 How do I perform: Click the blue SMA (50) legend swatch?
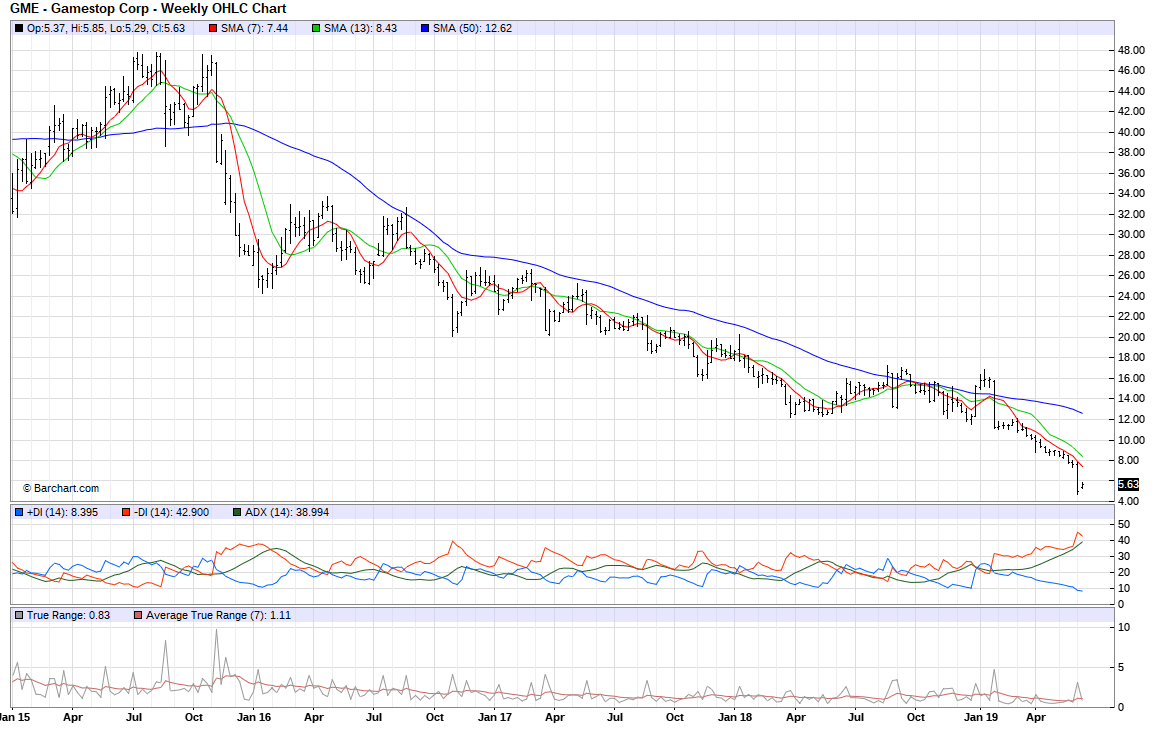pos(425,29)
